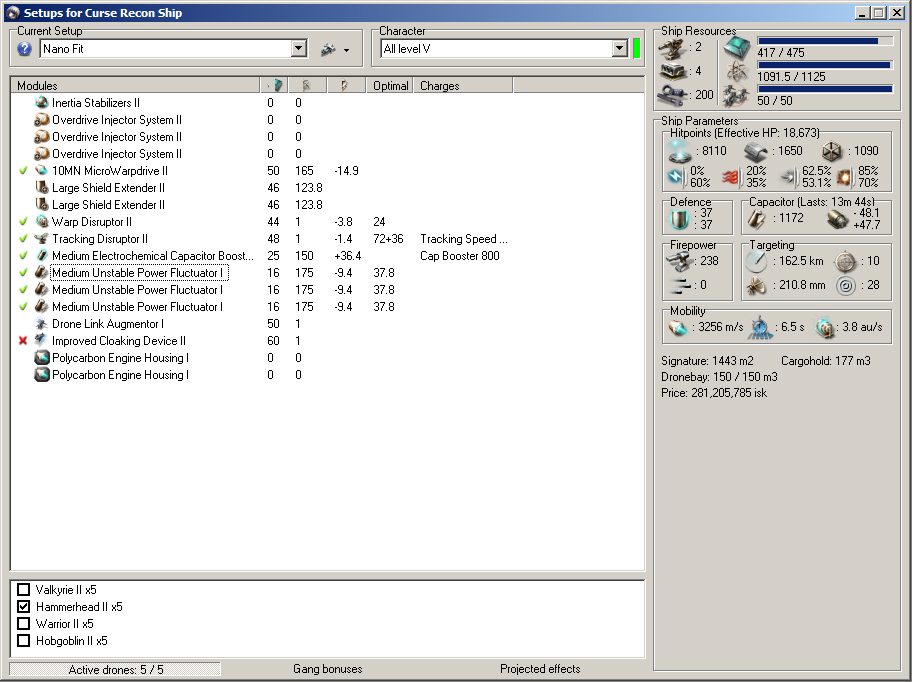
Task: Click the Warp Disruptor II module icon
Action: [x=41, y=222]
